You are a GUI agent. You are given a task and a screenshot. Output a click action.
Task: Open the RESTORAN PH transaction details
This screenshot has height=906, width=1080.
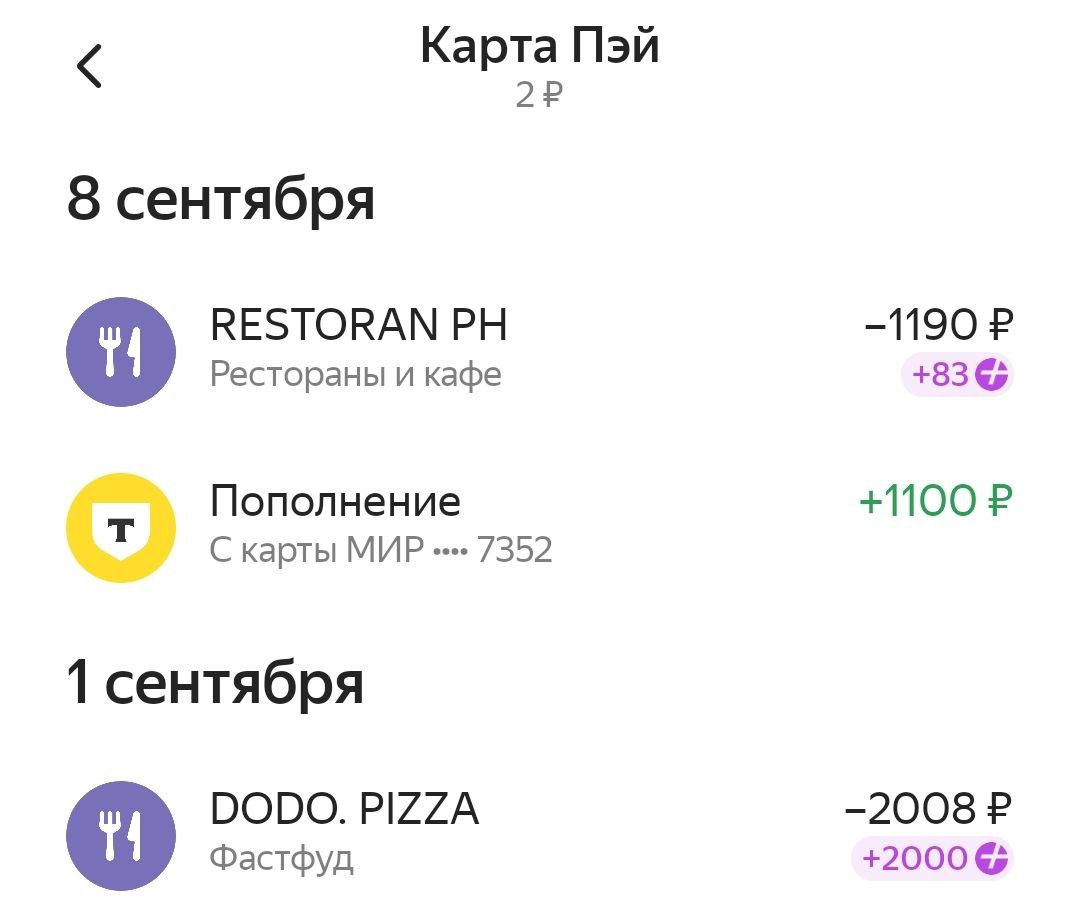[x=358, y=325]
